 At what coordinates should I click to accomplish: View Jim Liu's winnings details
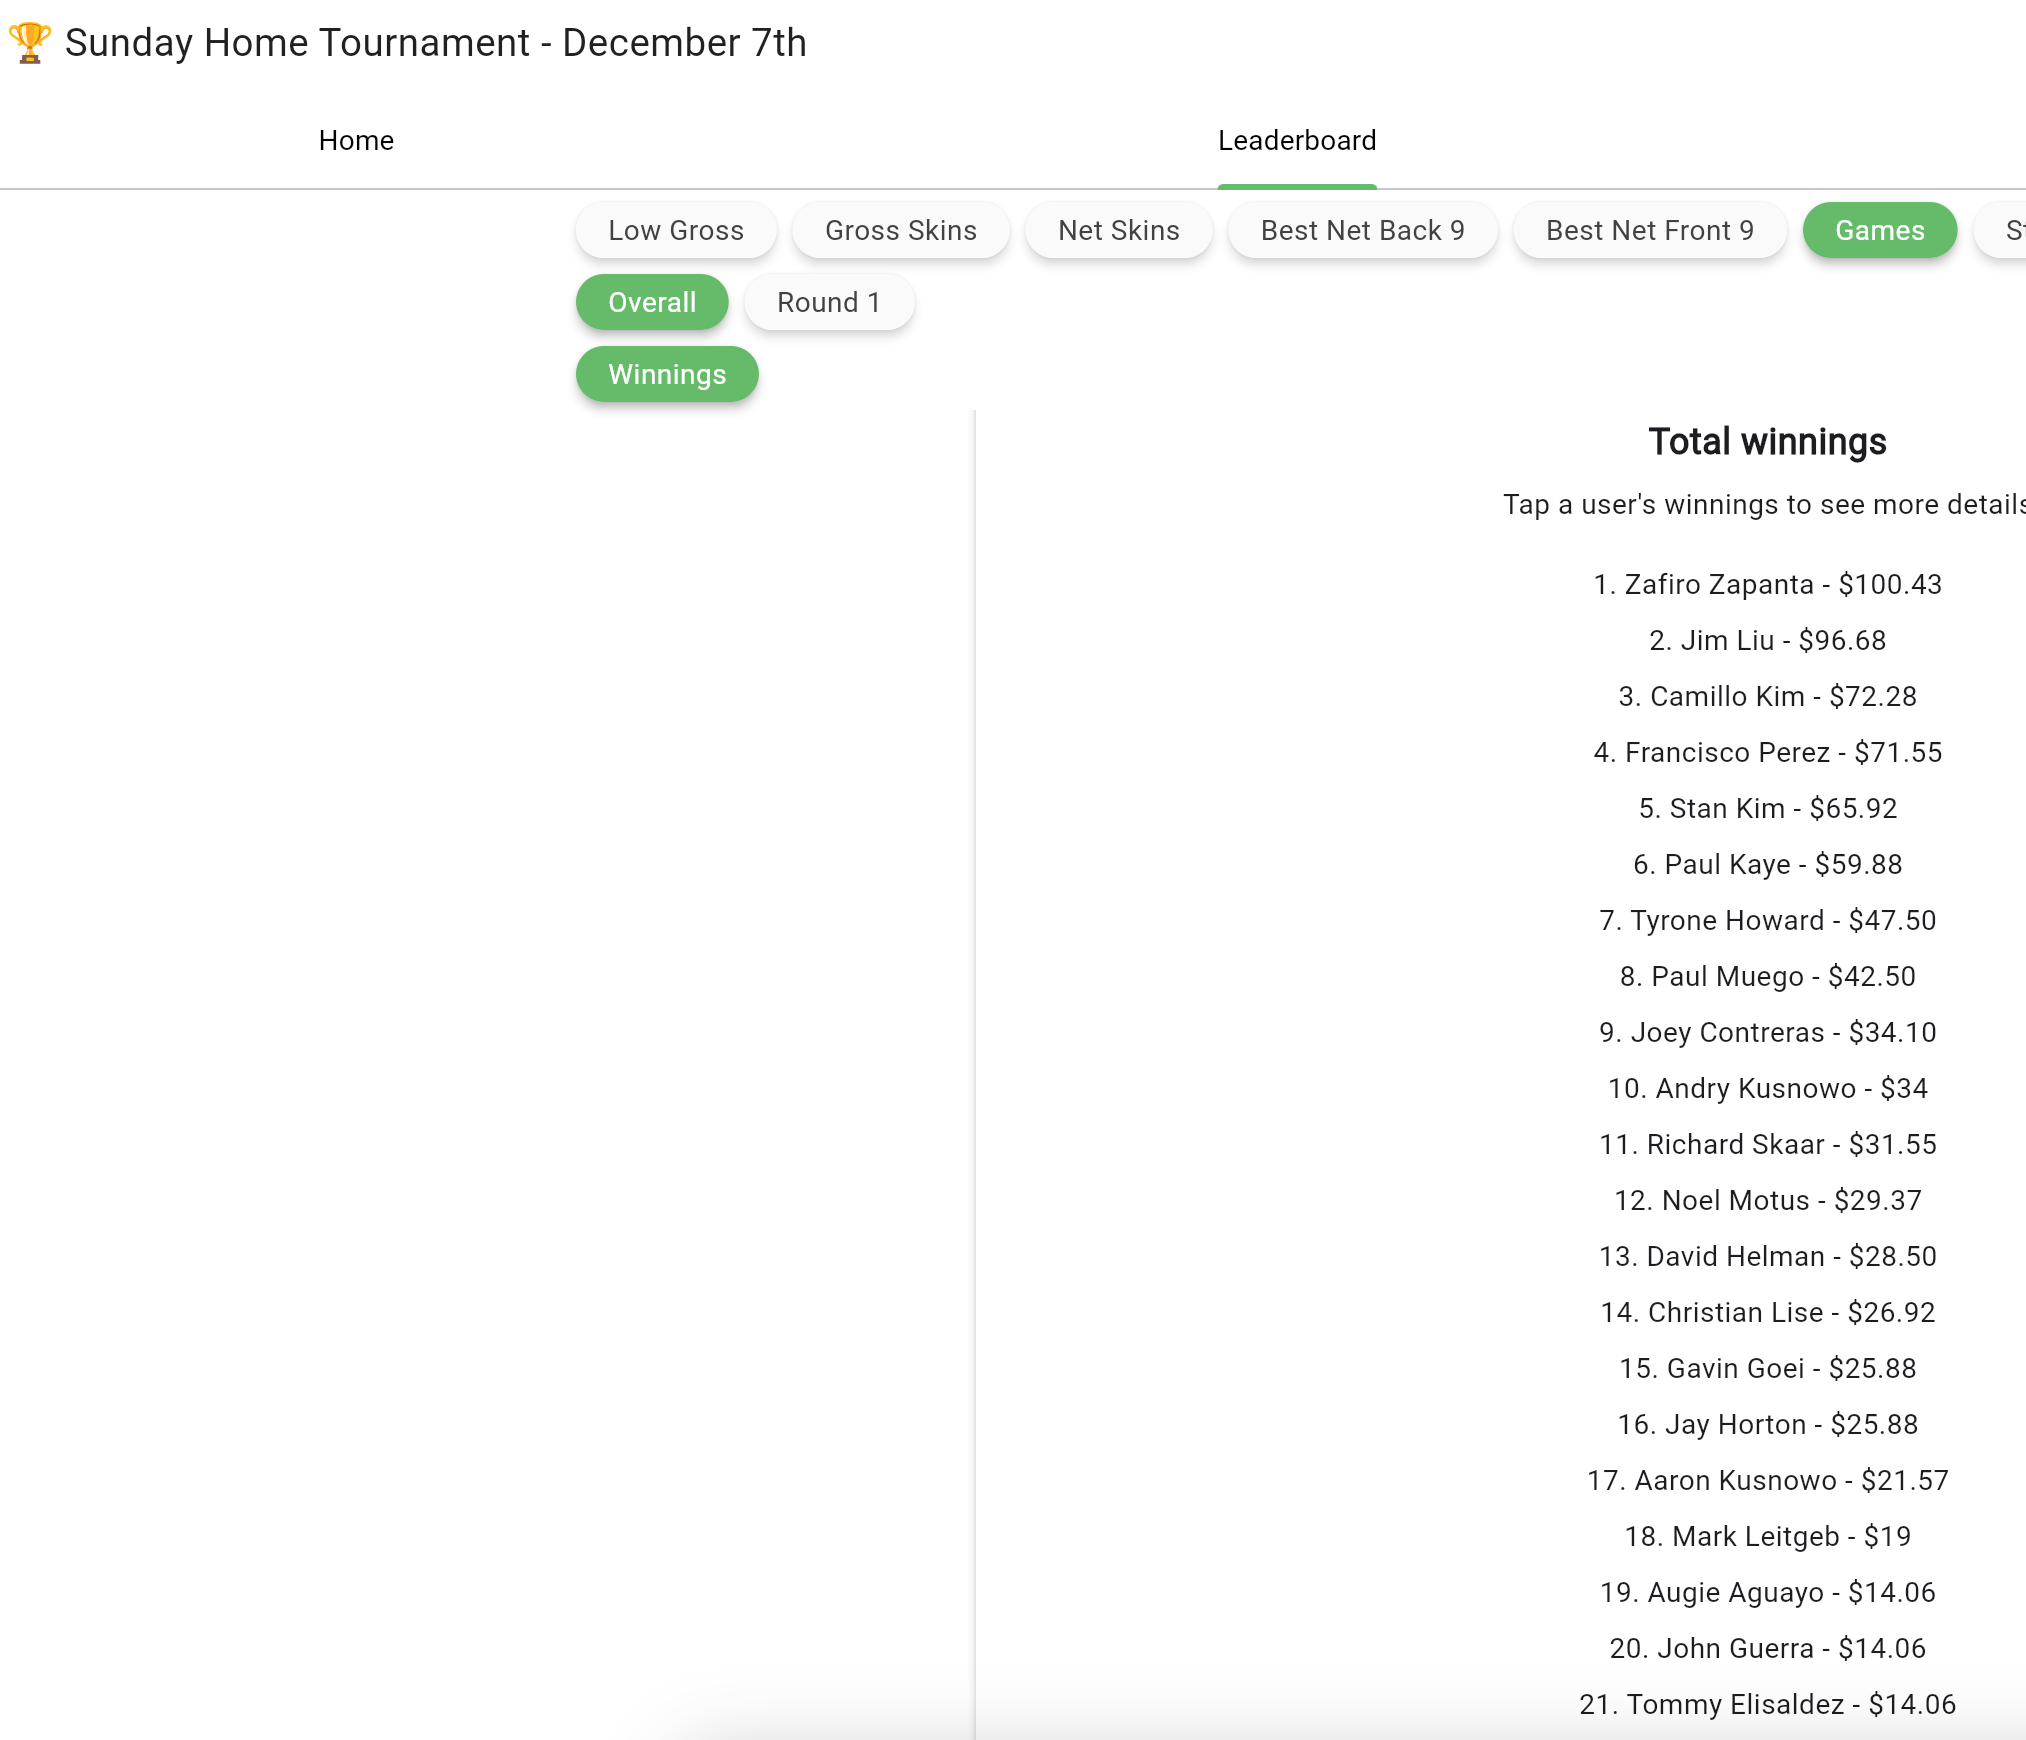click(x=1767, y=640)
